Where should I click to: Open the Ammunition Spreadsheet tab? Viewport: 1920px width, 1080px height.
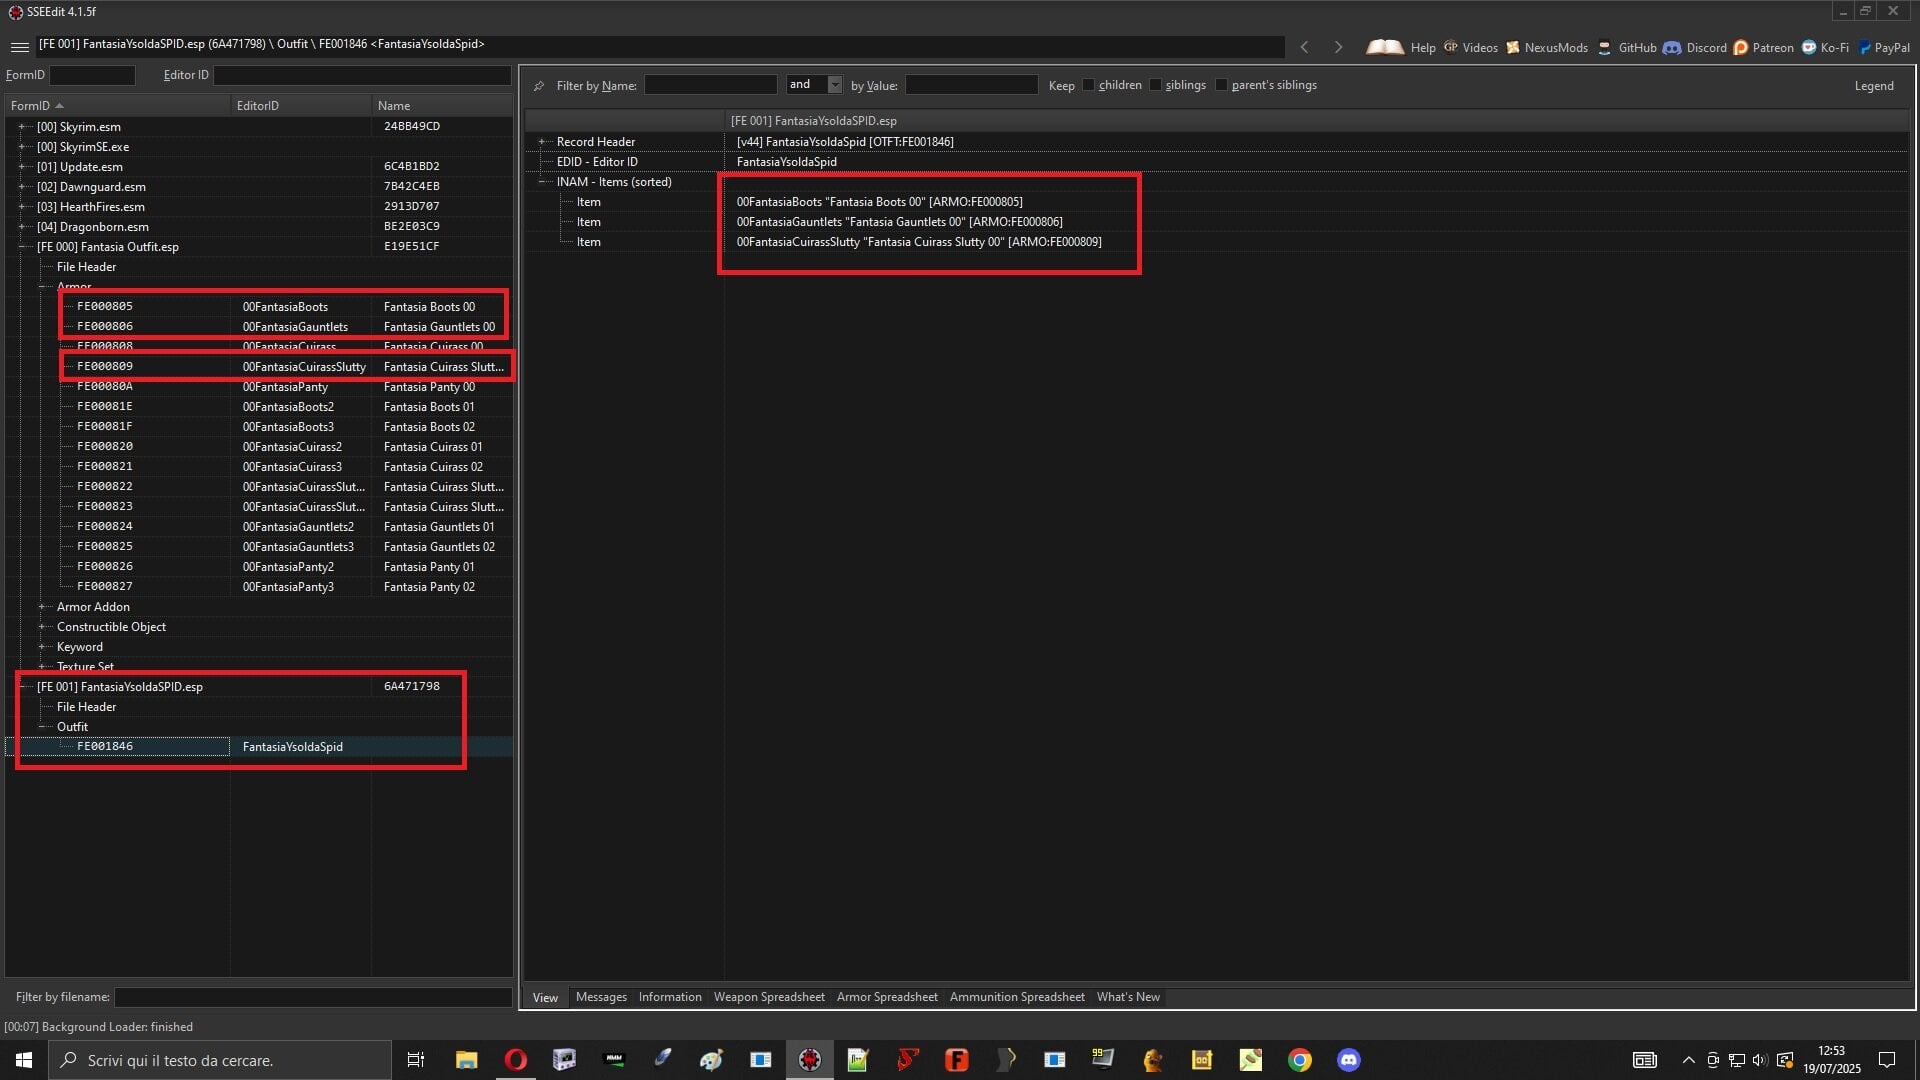pos(1017,997)
